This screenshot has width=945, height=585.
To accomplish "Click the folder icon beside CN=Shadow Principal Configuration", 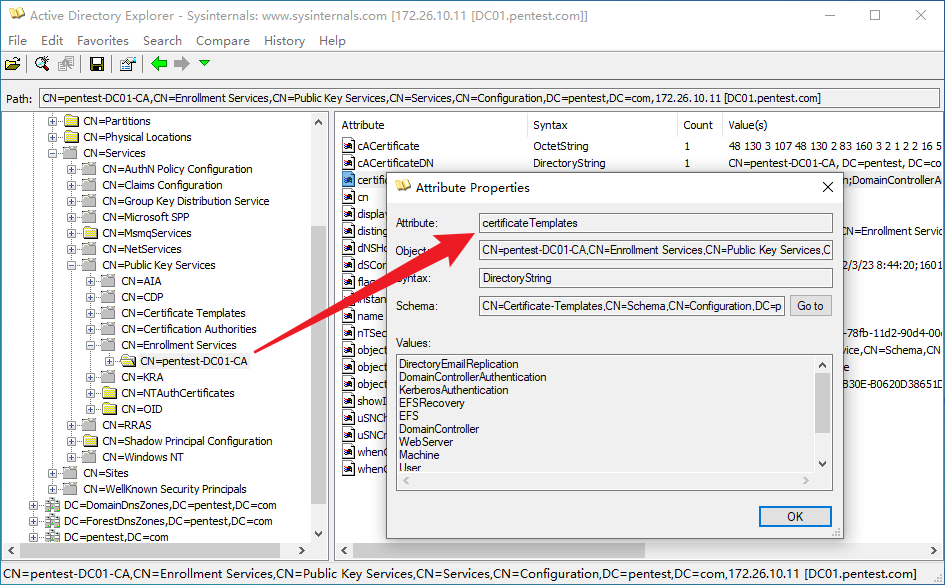I will tap(90, 441).
